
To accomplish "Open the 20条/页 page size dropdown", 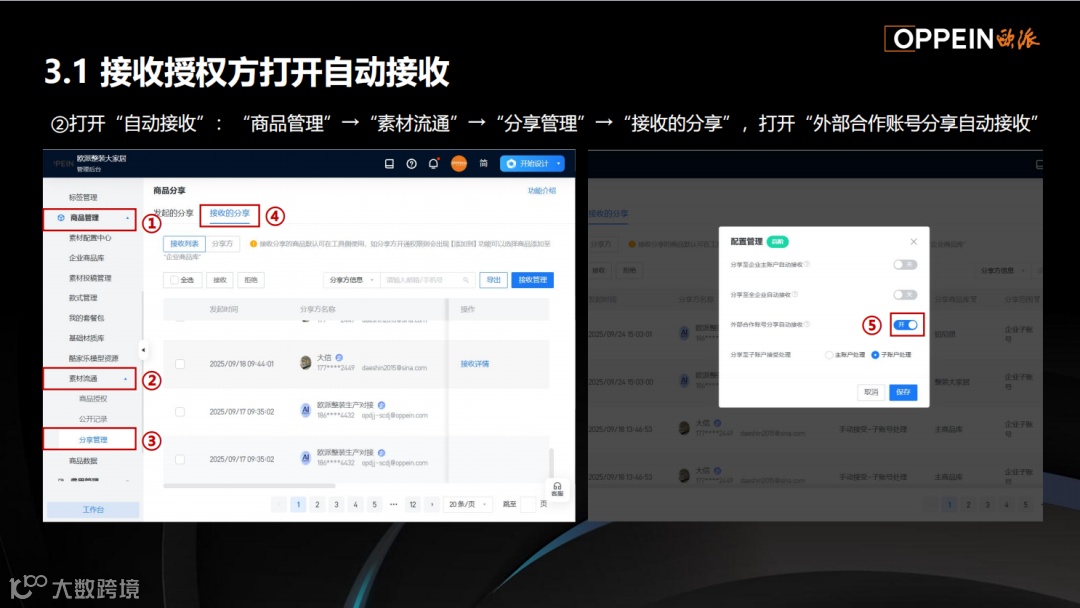I will pos(468,505).
